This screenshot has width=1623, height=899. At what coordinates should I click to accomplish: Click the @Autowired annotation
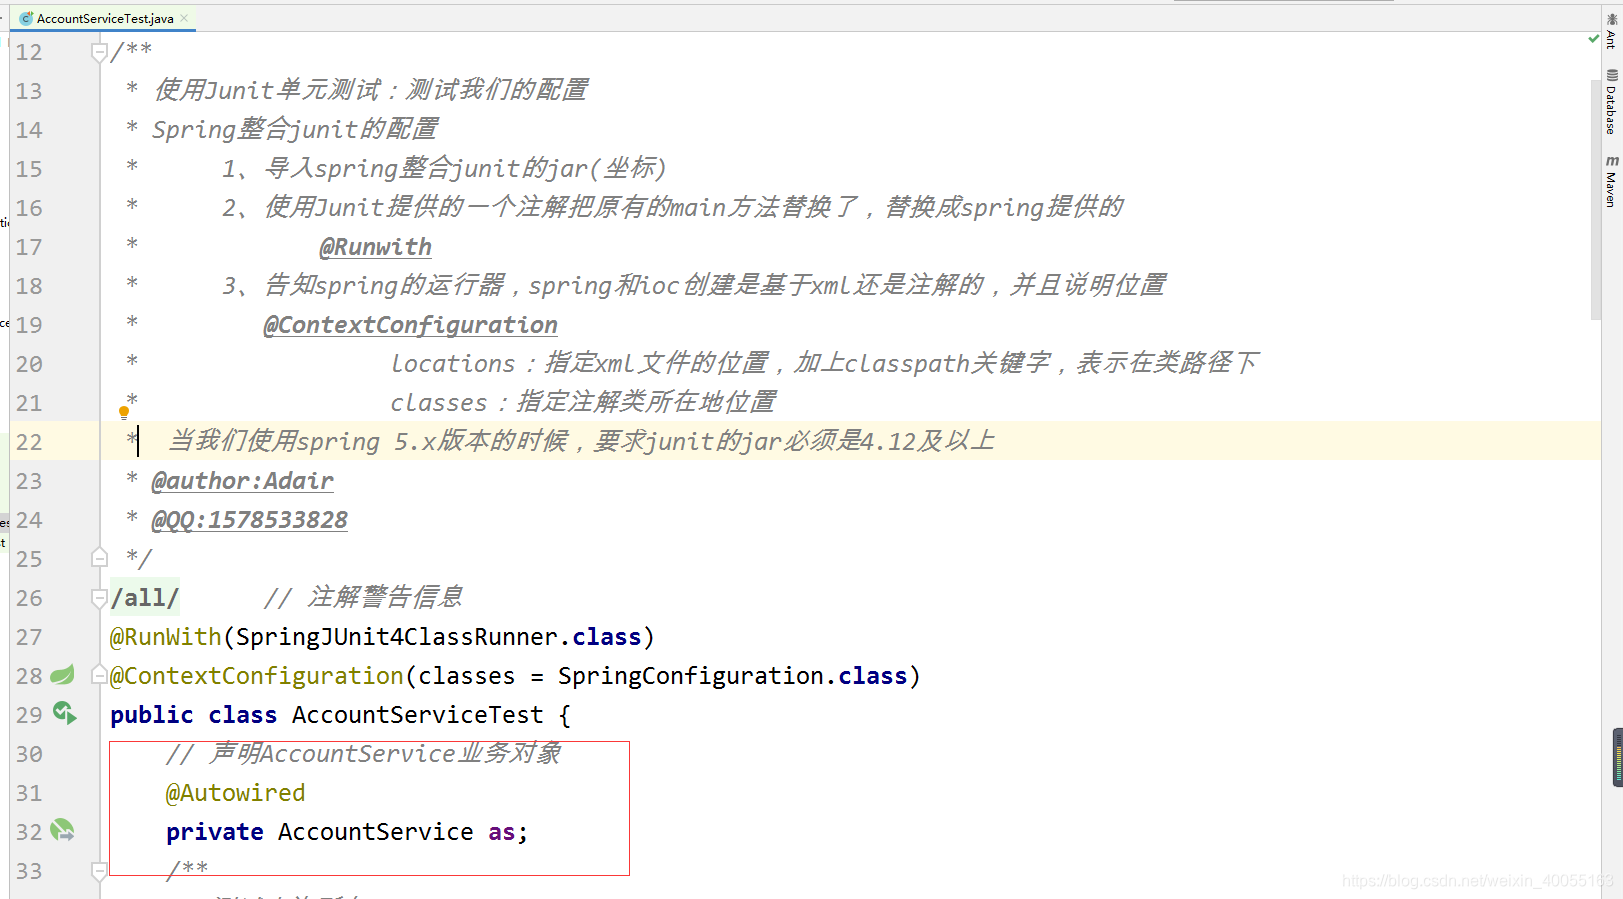236,793
